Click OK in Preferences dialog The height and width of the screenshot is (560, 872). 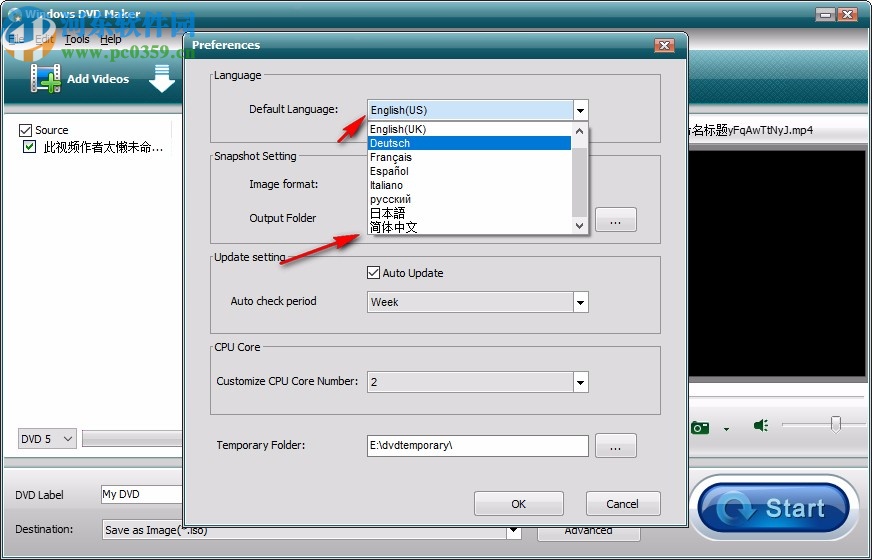518,504
